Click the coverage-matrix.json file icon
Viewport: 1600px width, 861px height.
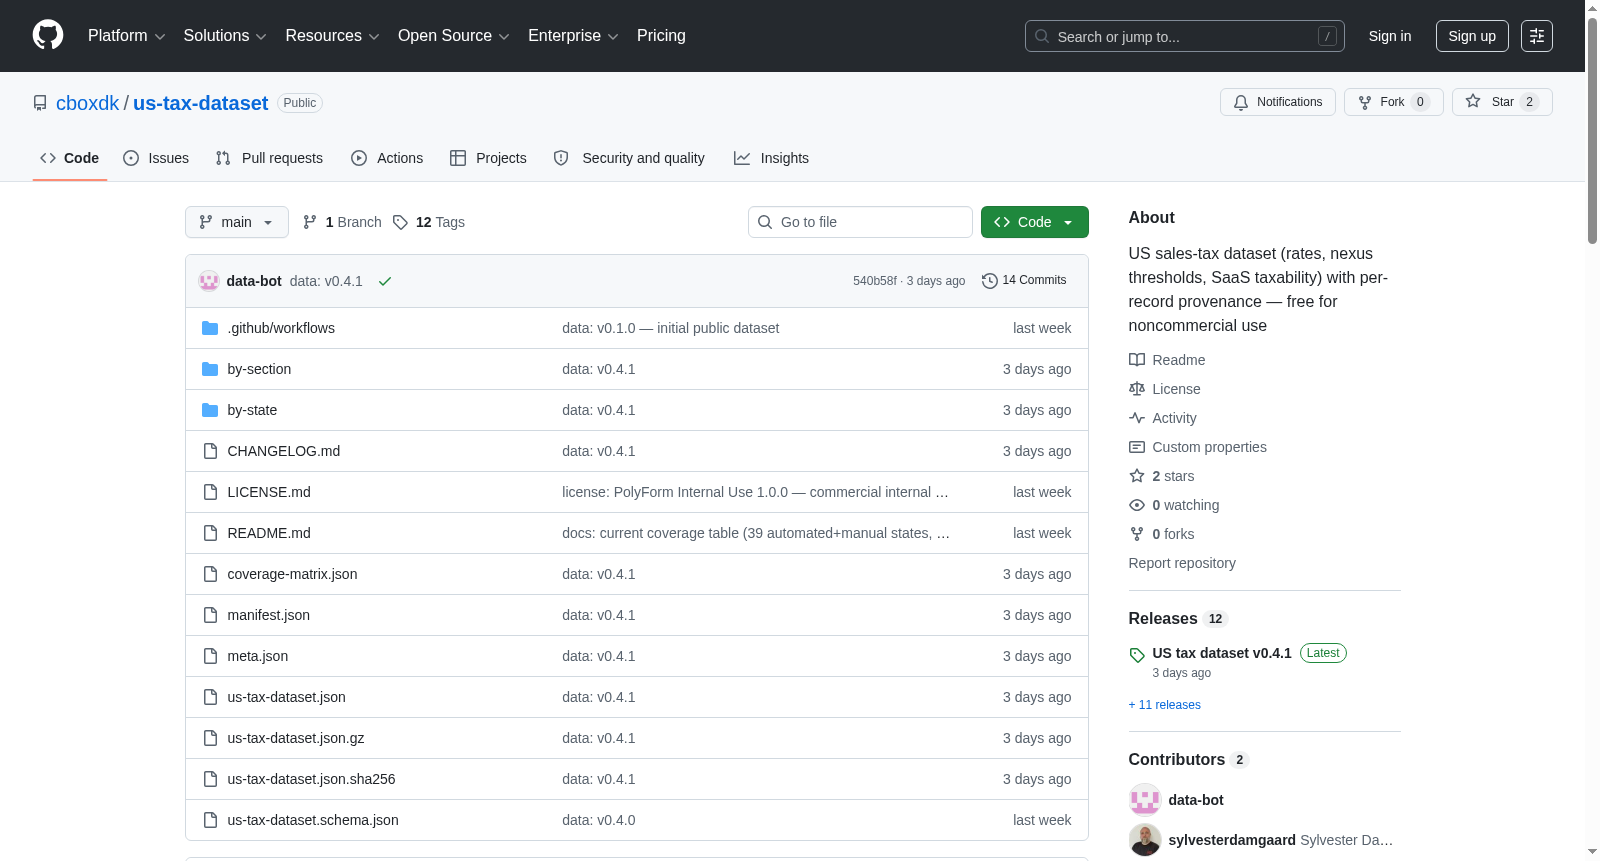tap(210, 574)
